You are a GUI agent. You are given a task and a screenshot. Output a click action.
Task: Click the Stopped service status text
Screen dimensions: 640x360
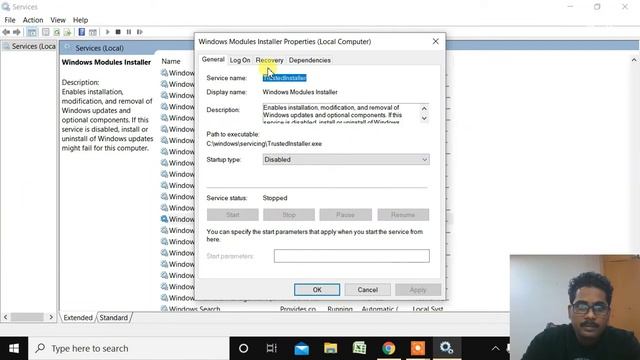(x=275, y=198)
